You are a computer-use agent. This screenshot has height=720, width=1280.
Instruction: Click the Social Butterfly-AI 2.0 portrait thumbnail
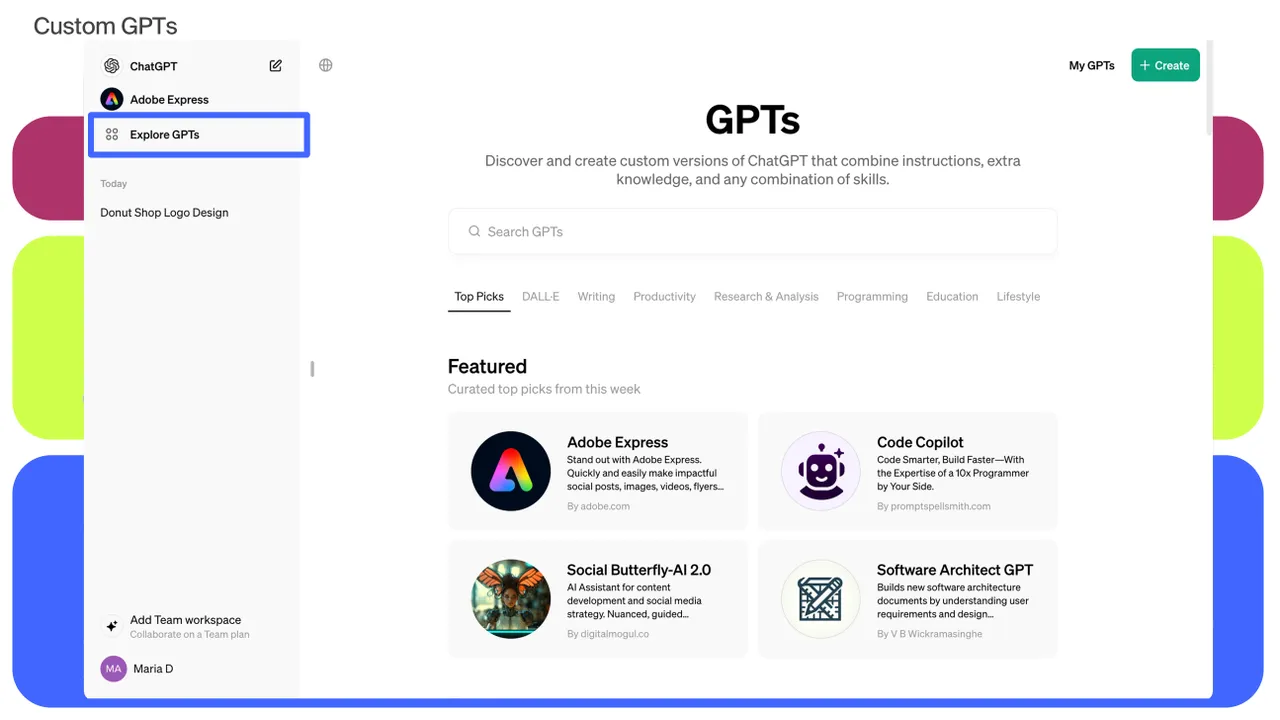tap(511, 599)
